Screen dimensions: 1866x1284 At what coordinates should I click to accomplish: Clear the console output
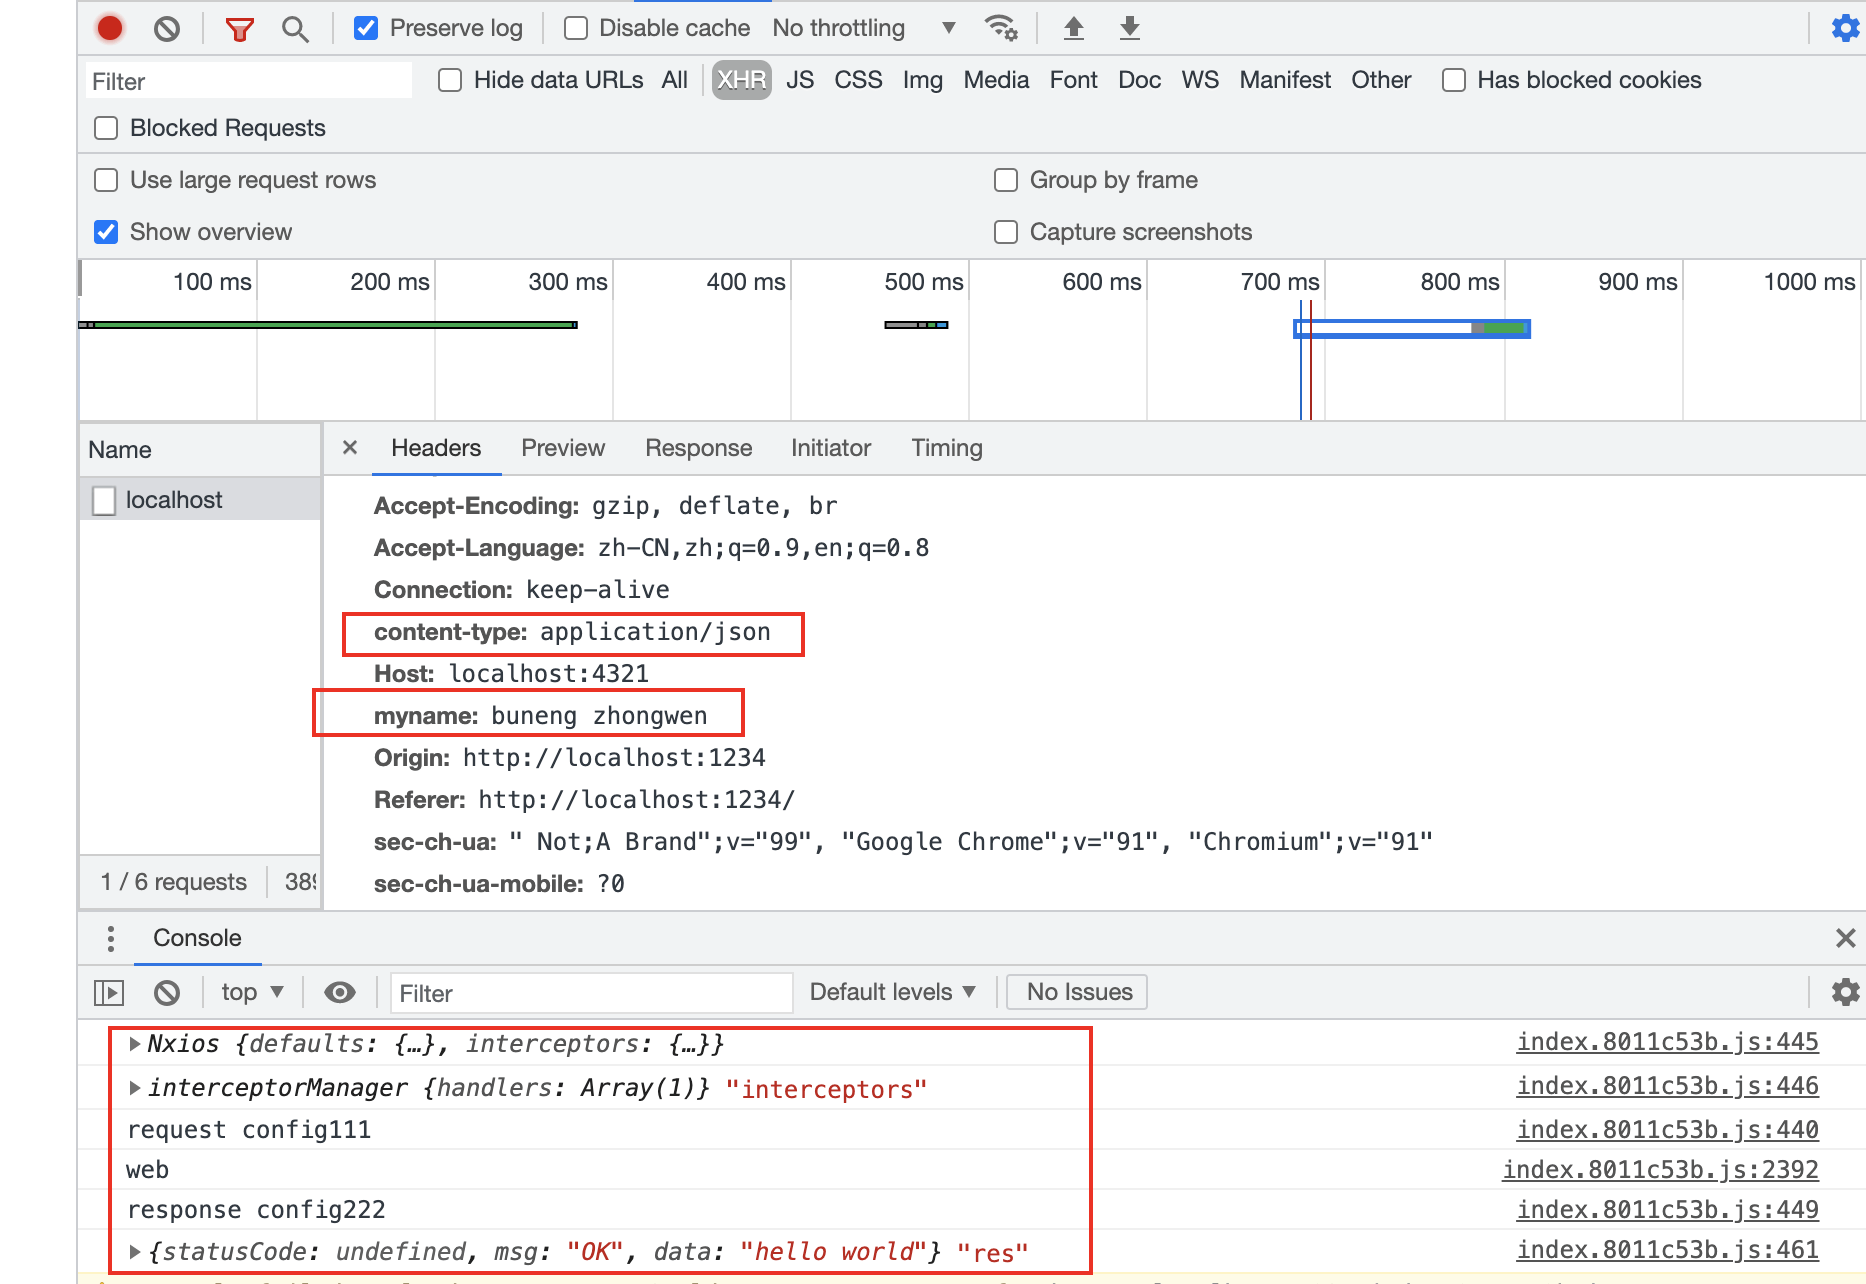coord(167,992)
